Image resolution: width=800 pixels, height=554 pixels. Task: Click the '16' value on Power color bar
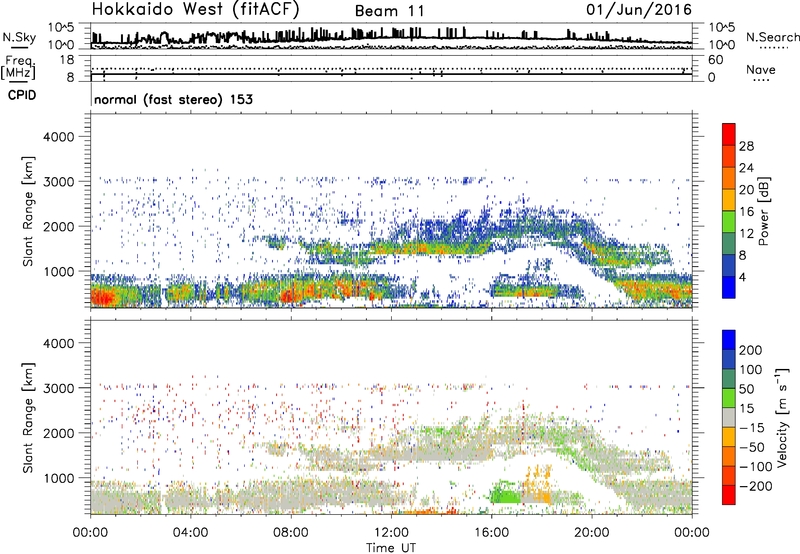pos(746,212)
